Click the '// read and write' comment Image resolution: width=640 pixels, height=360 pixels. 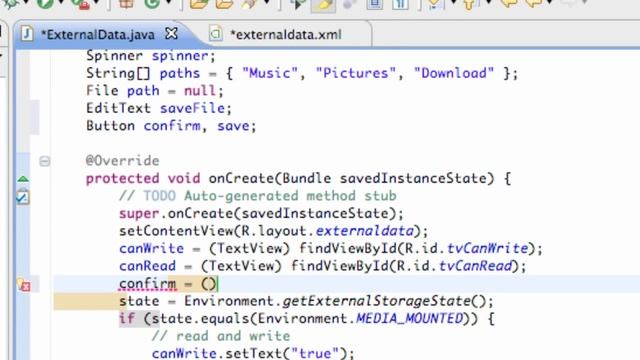[x=221, y=336]
